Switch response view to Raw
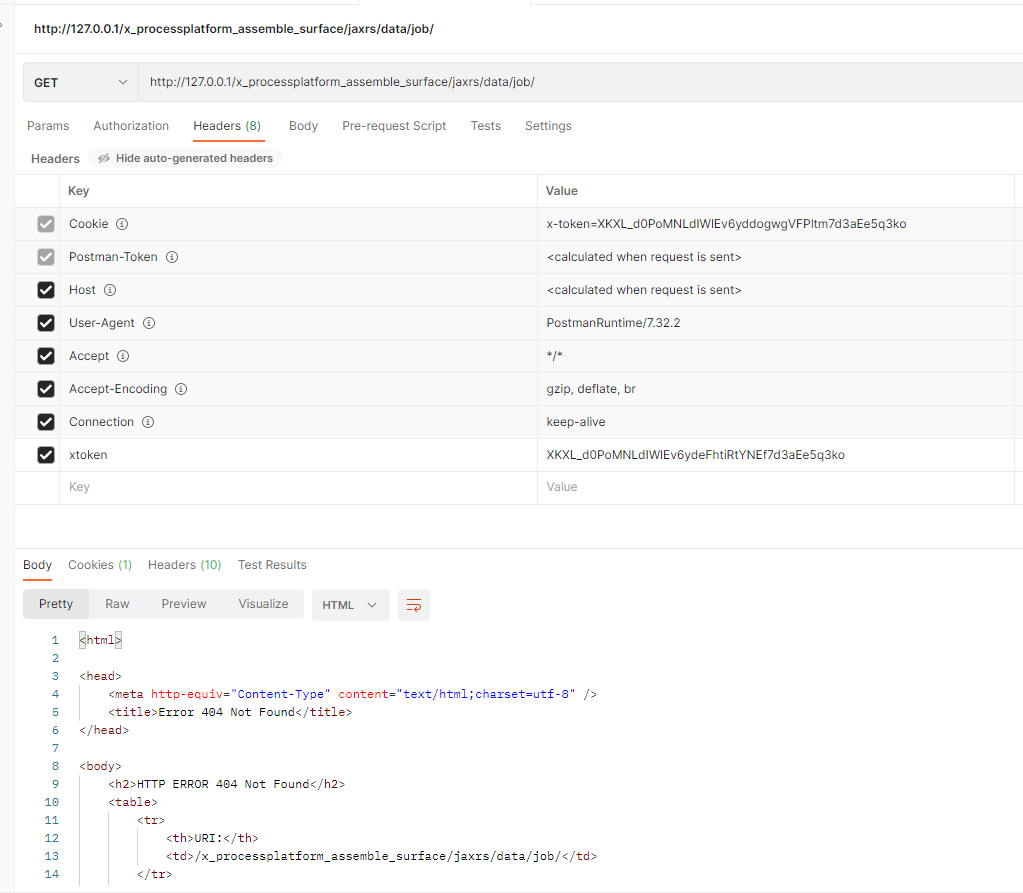Image resolution: width=1023 pixels, height=893 pixels. point(117,604)
